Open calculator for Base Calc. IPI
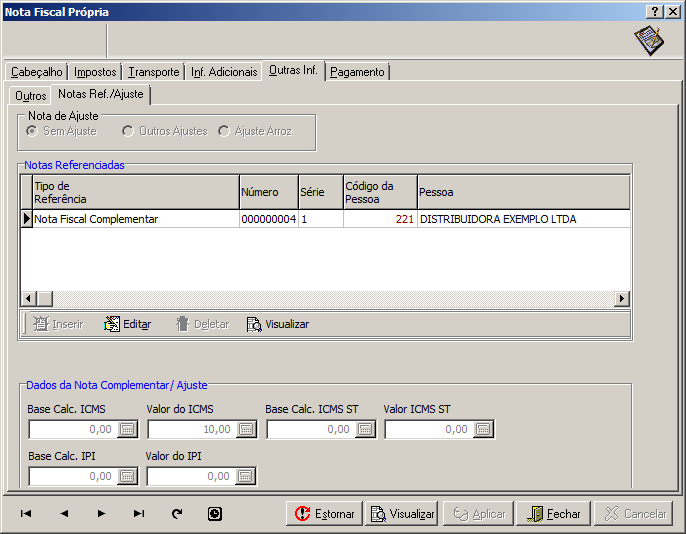This screenshot has height=534, width=686. 128,477
